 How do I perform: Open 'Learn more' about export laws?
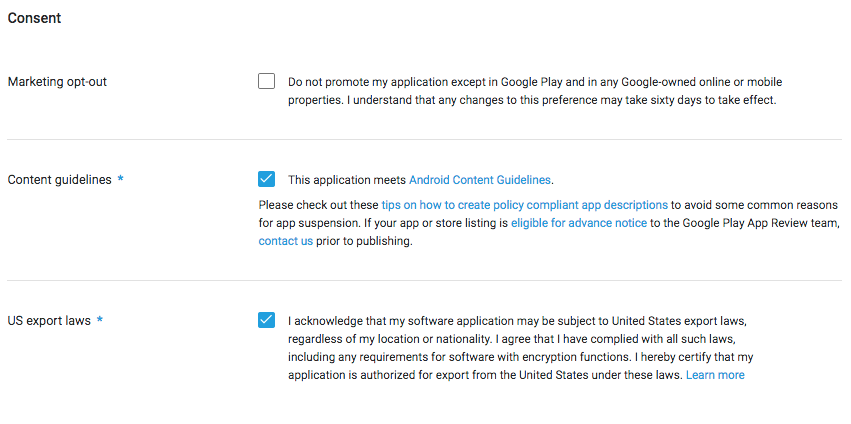point(715,375)
